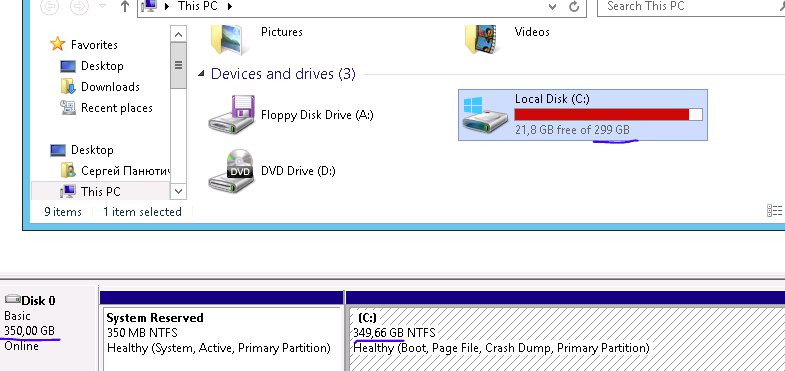Click the Healthy (Boot, Page File, Crash Dump) text
This screenshot has width=785, height=371.
click(x=501, y=348)
